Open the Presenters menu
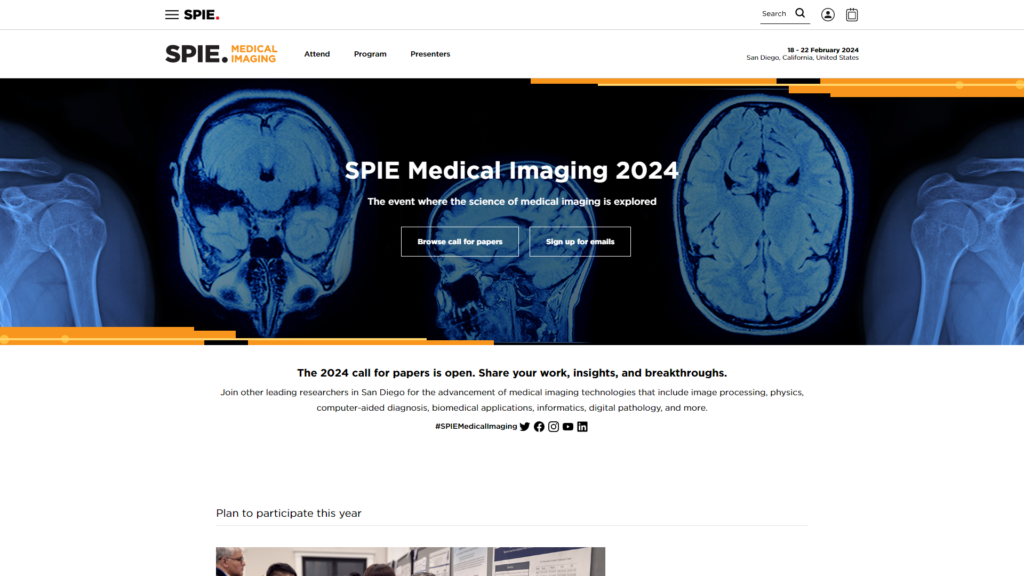Image resolution: width=1024 pixels, height=576 pixels. (x=430, y=54)
